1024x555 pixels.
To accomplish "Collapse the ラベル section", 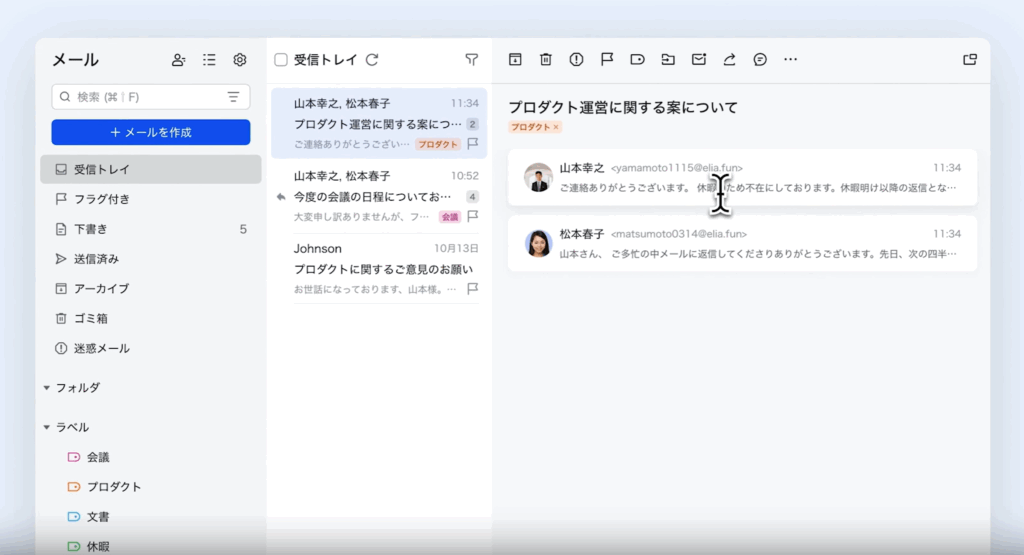I will coord(46,427).
